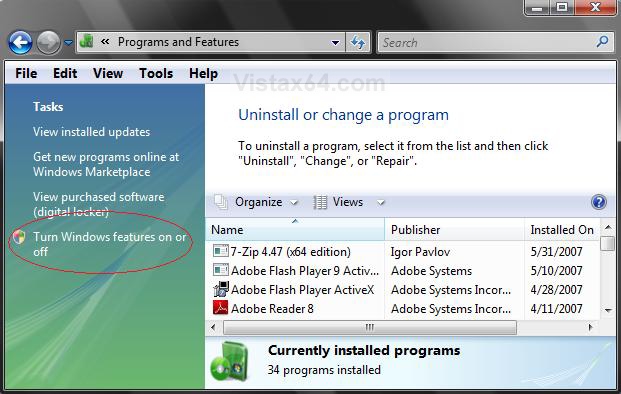Open the Help menu
This screenshot has height=394, width=621.
click(203, 74)
